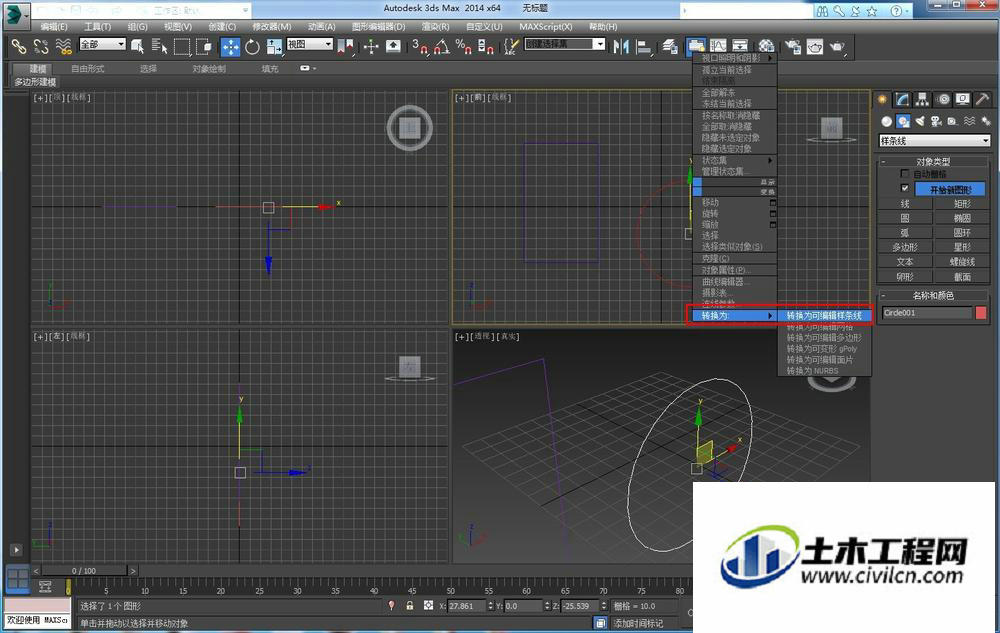
Task: Expand the 状态集 submenu
Action: coord(735,160)
